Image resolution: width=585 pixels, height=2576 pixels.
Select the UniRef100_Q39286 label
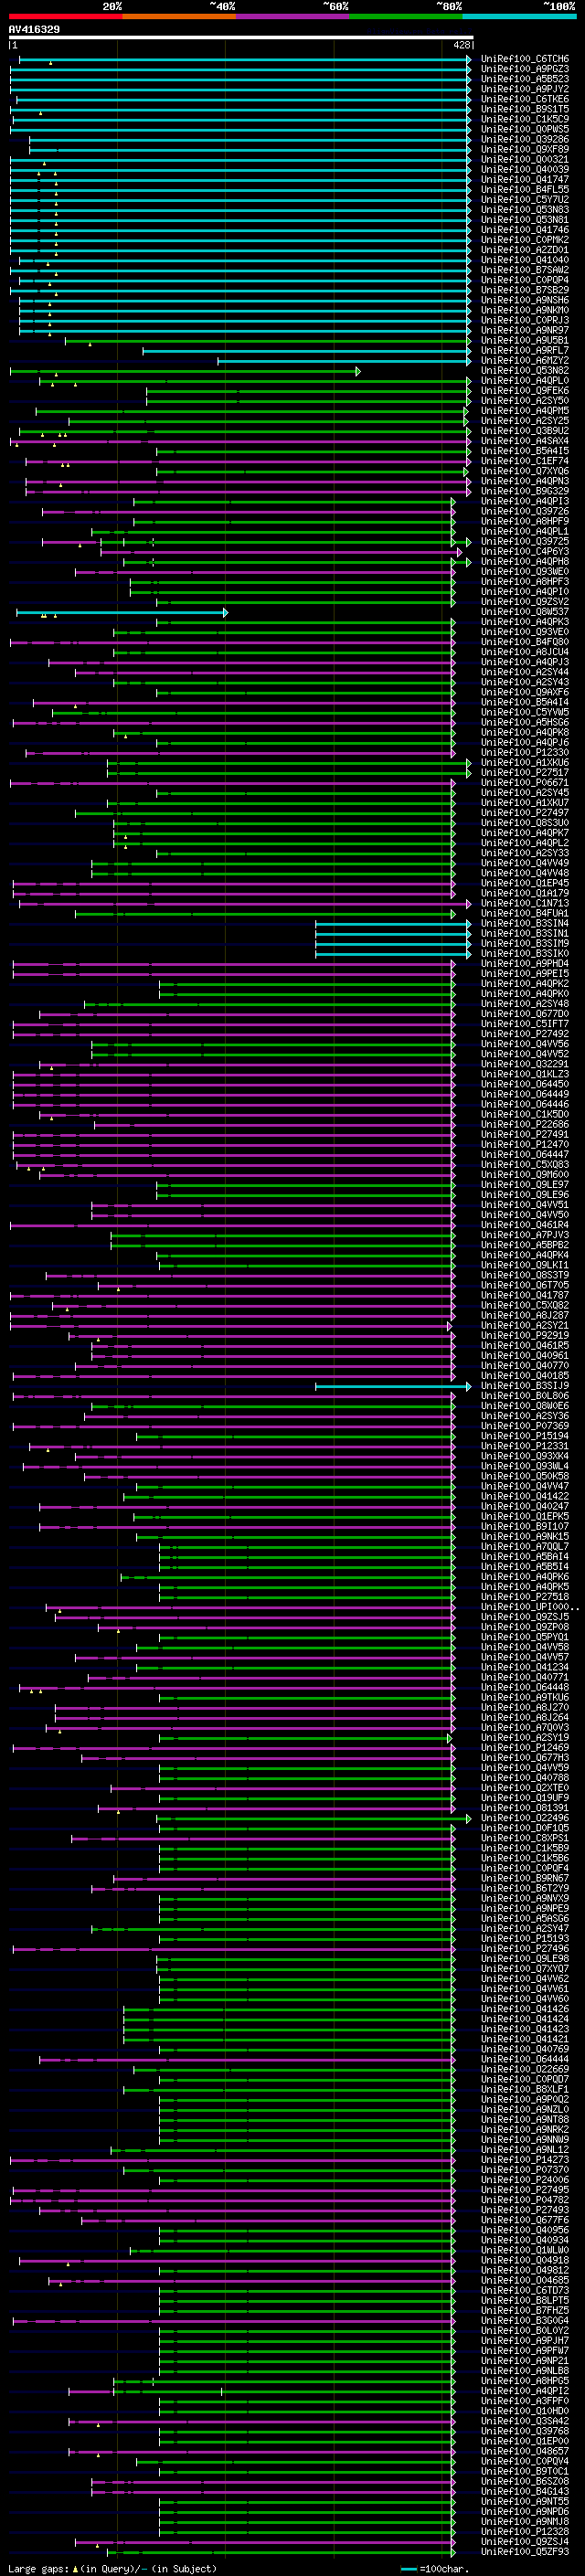pyautogui.click(x=525, y=139)
